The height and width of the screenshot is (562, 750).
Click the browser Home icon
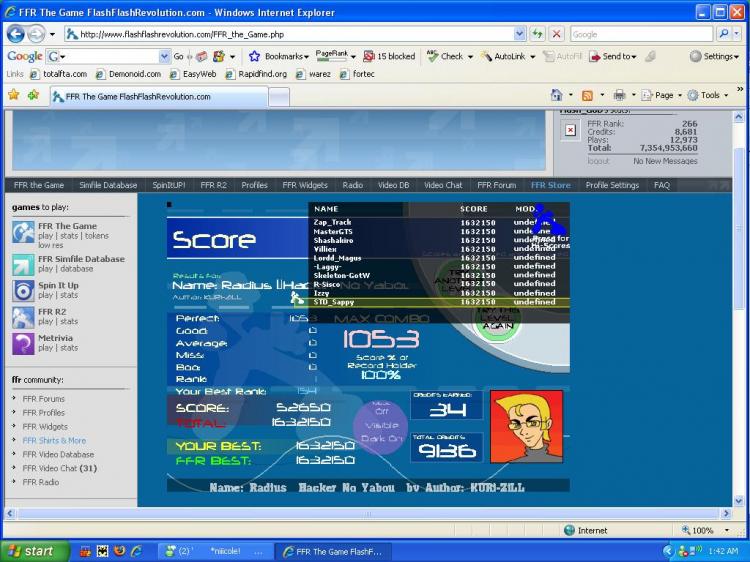point(556,95)
